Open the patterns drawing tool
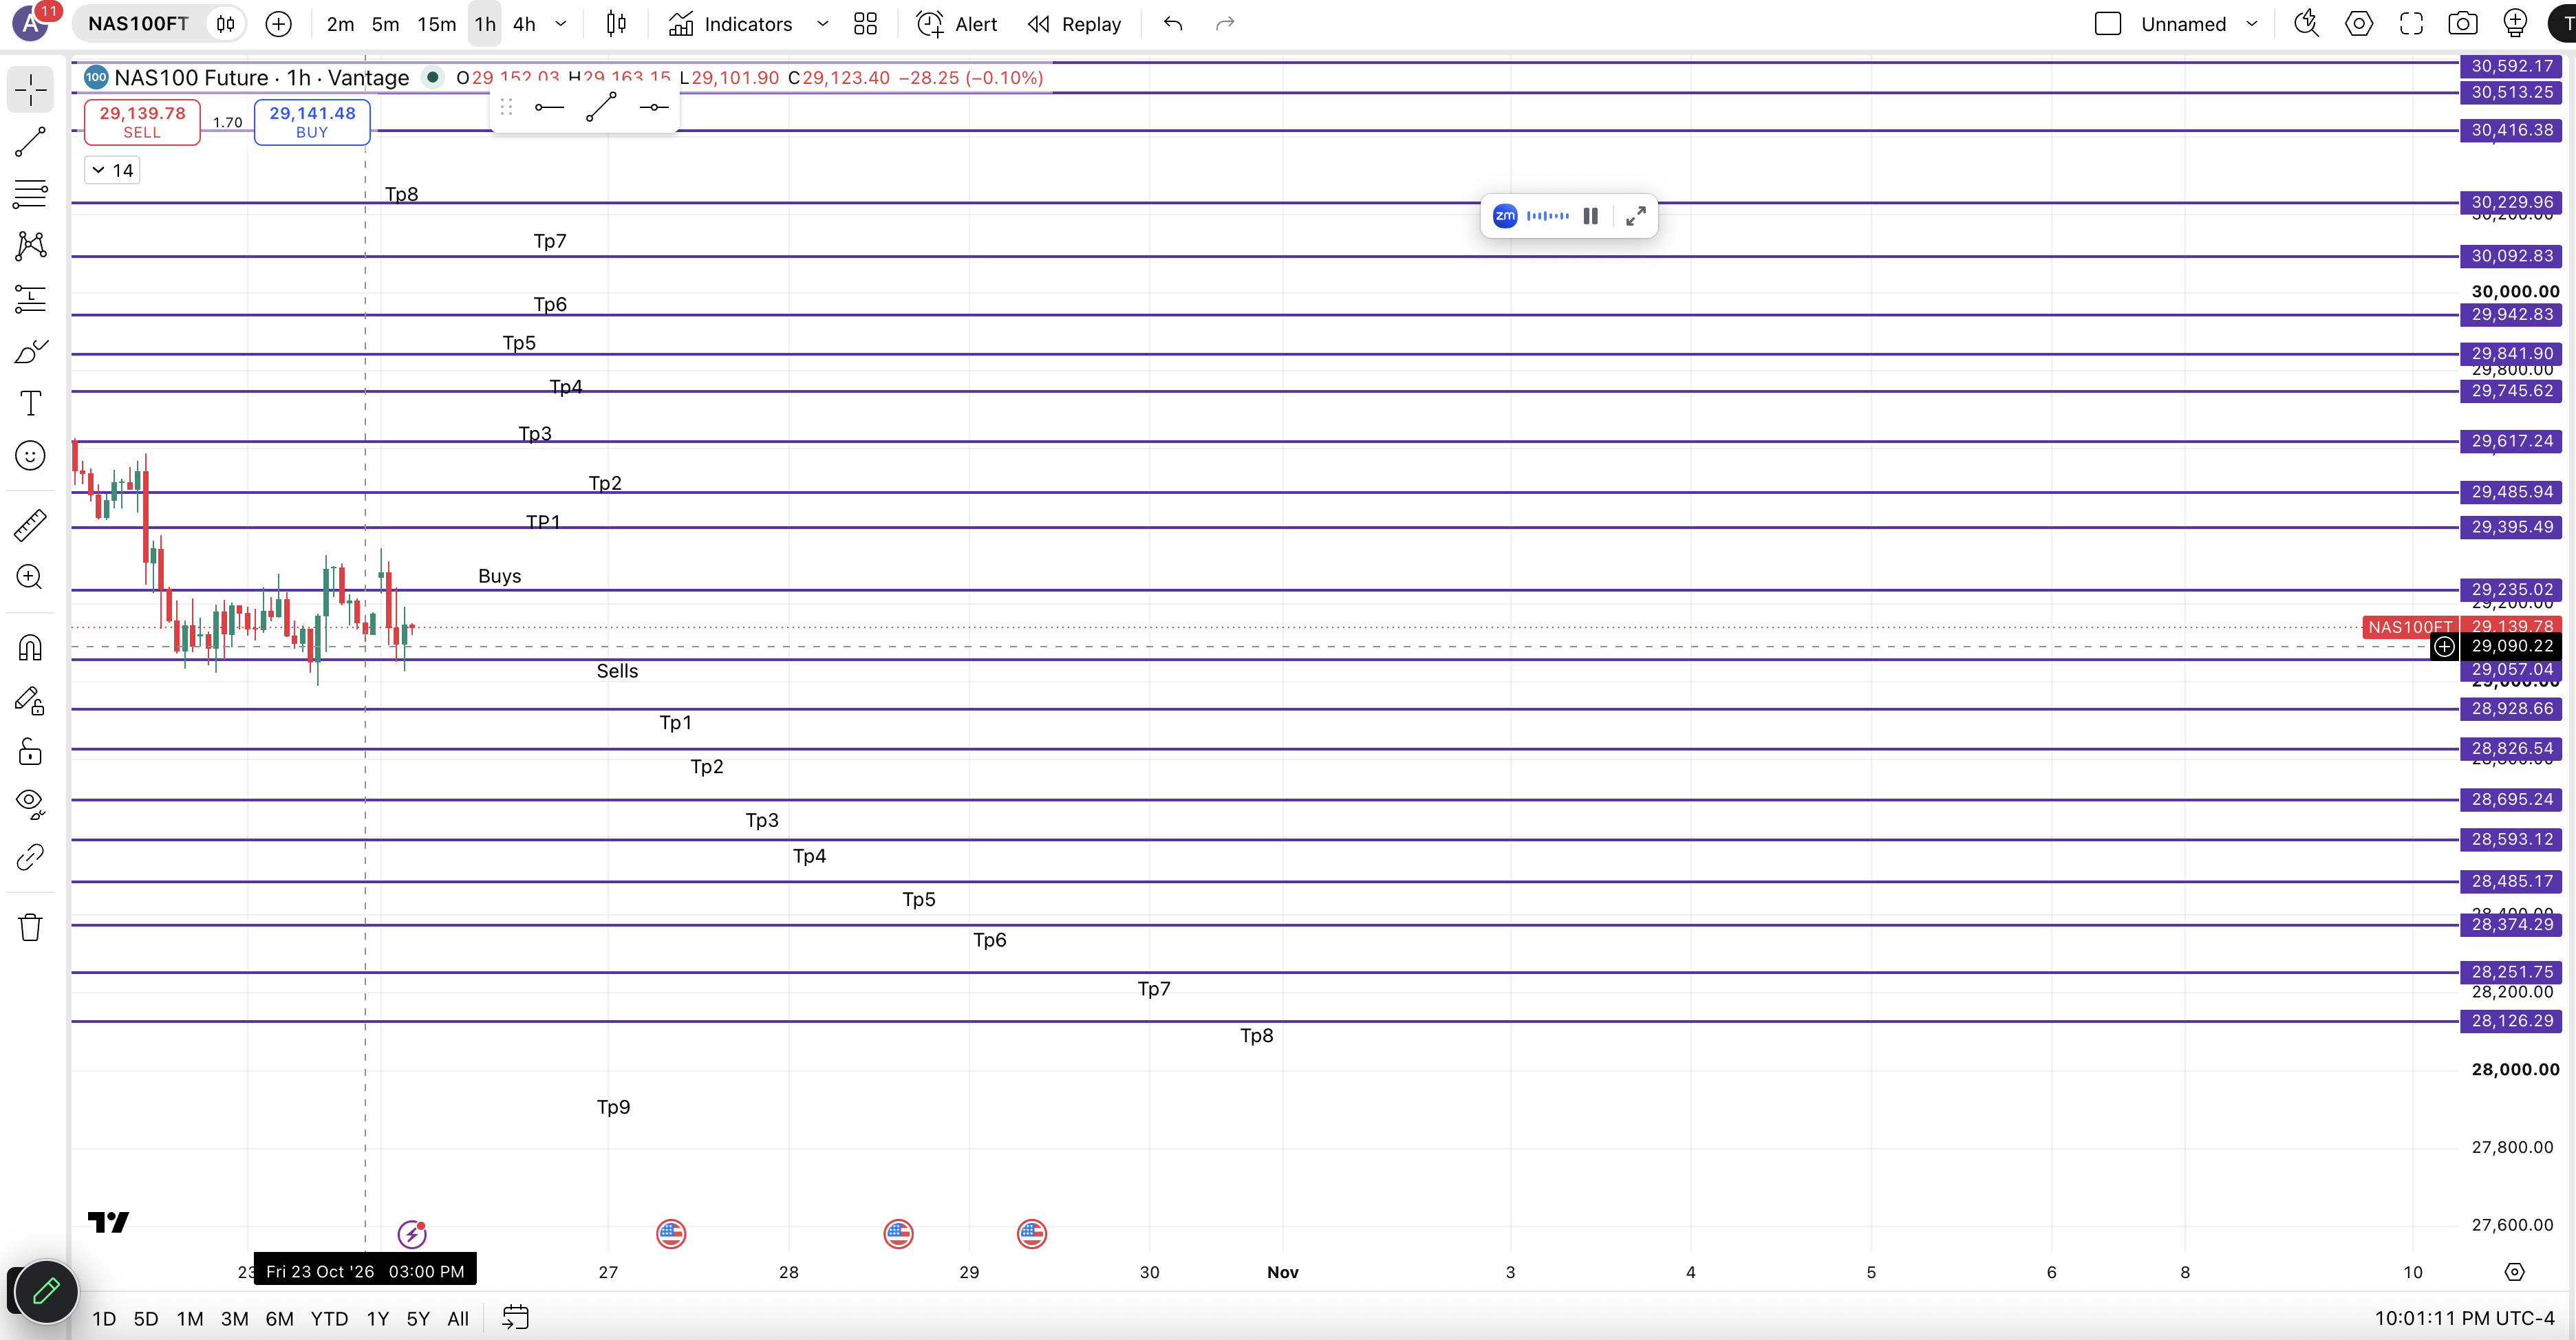The image size is (2576, 1340). 30,246
